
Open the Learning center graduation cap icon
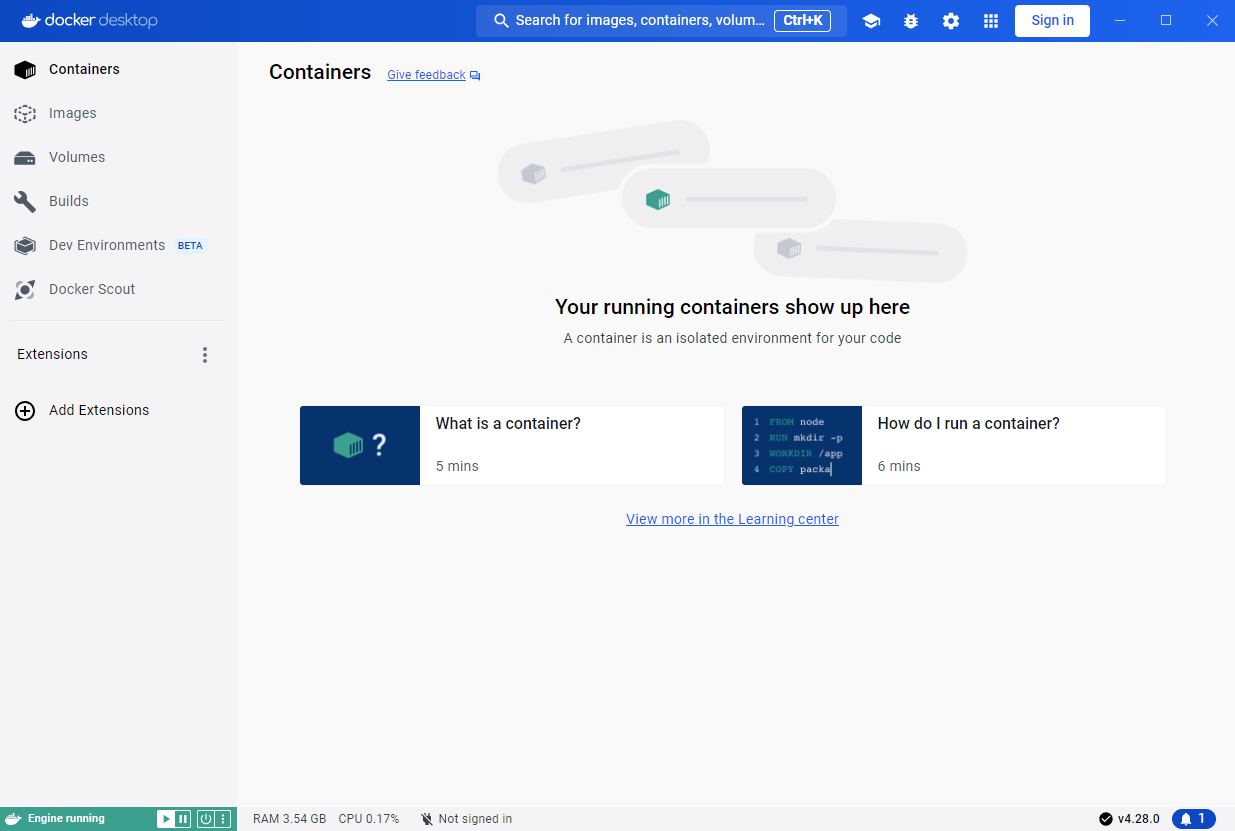coord(871,21)
